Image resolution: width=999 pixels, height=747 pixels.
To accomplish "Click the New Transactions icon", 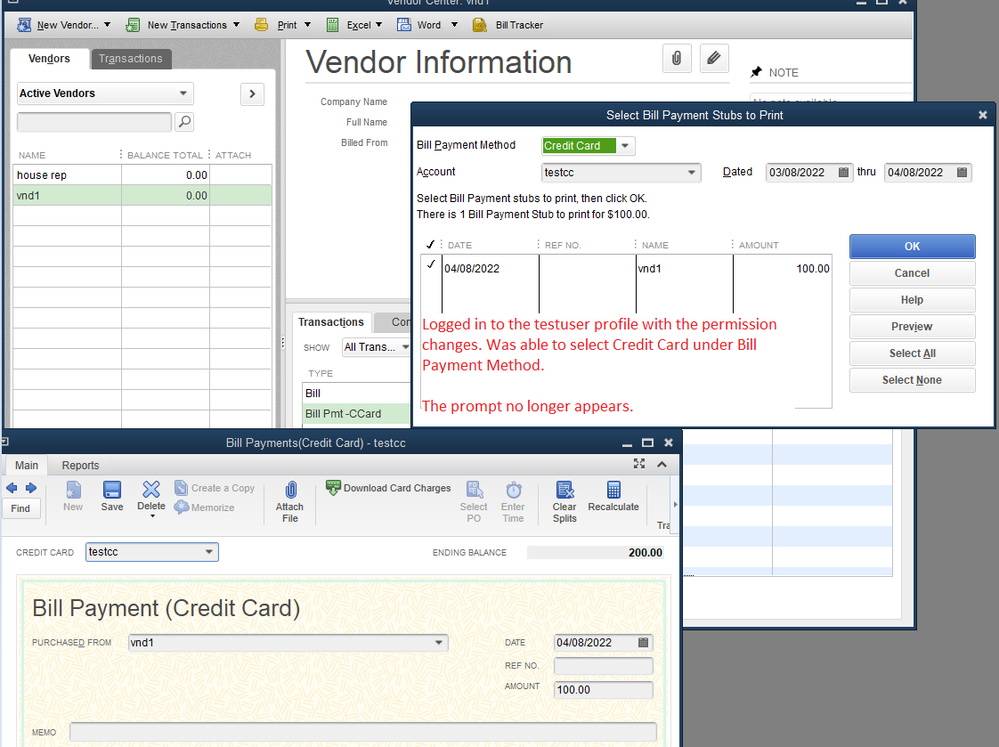I will coord(133,25).
